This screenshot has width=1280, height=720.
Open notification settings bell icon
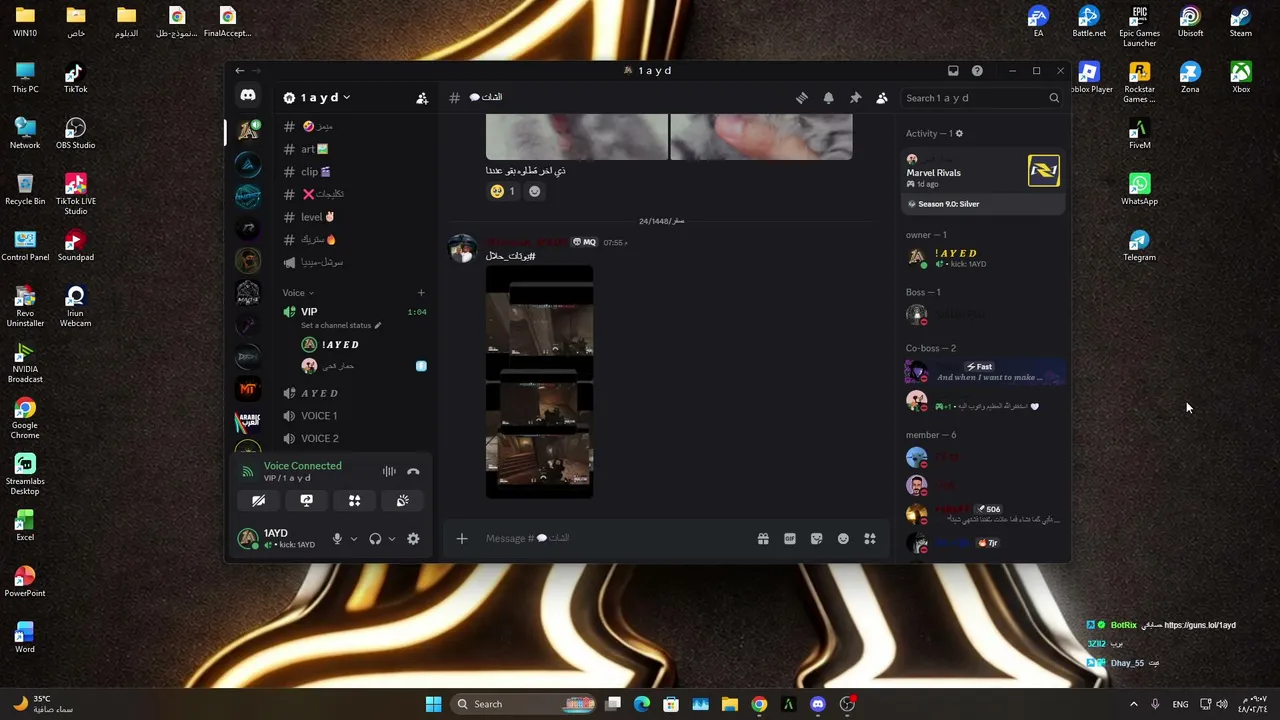[828, 98]
